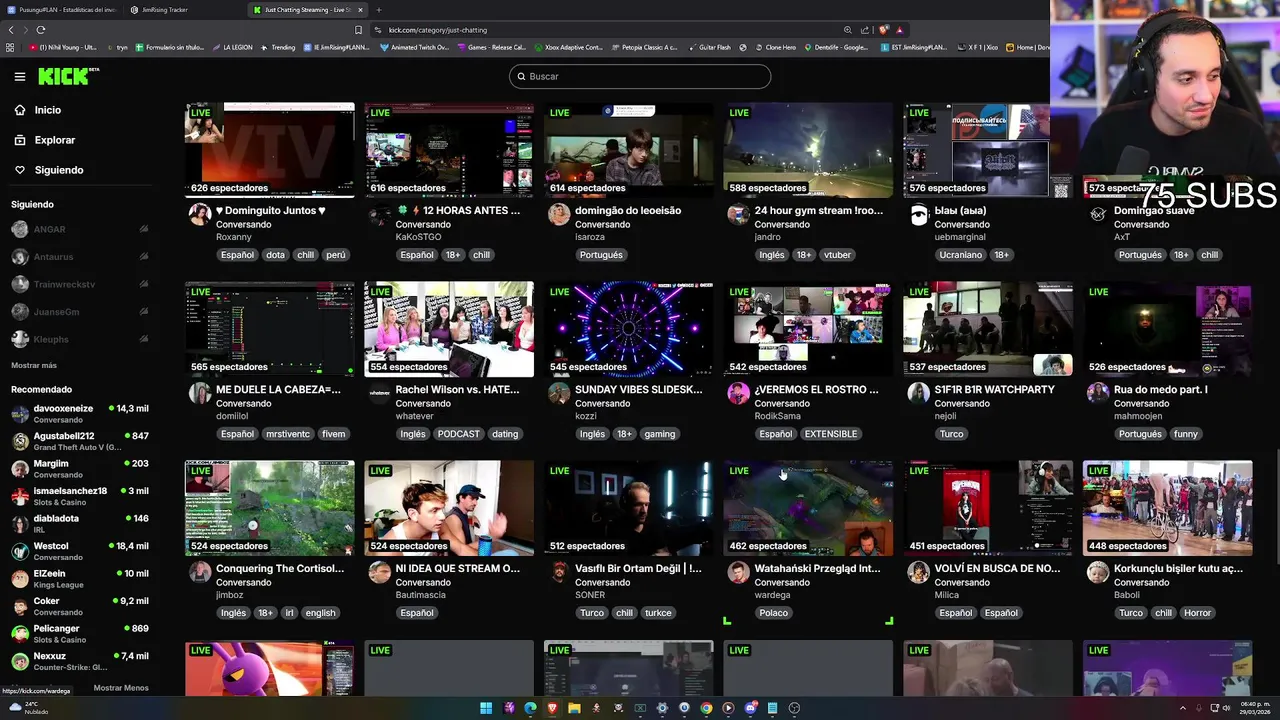Click 'Horror' tag under Baboli stream
The image size is (1280, 720).
[1197, 613]
